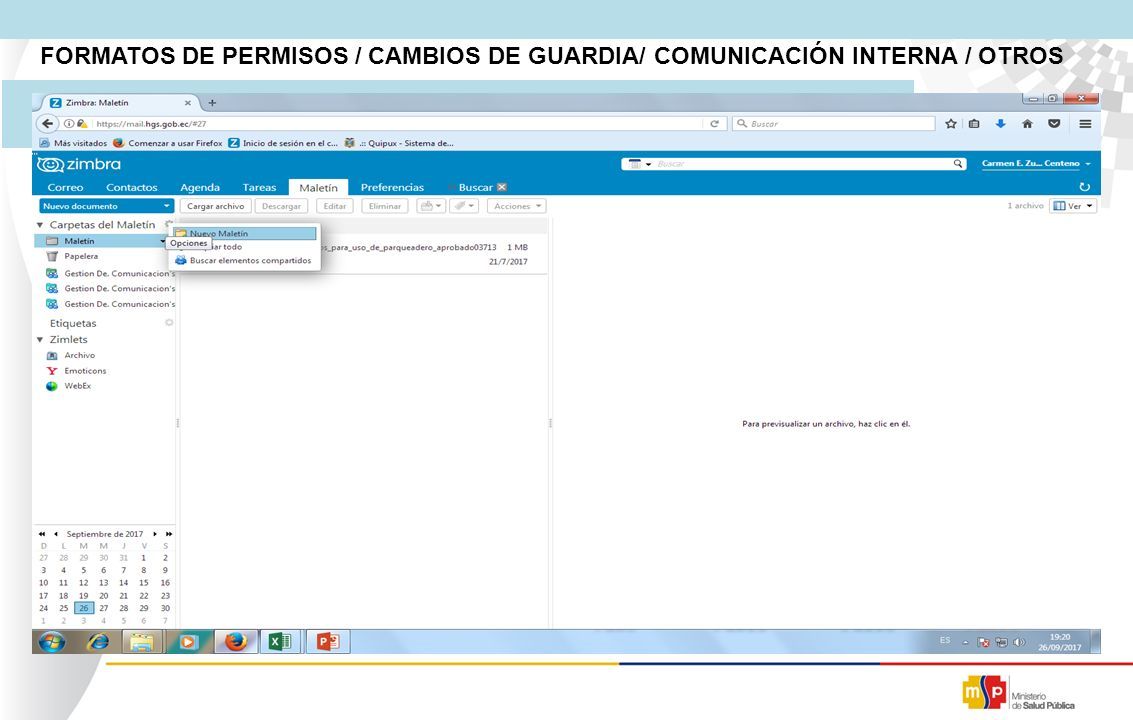The height and width of the screenshot is (720, 1133).
Task: Open the Maletín folder dropdown arrow
Action: click(163, 241)
